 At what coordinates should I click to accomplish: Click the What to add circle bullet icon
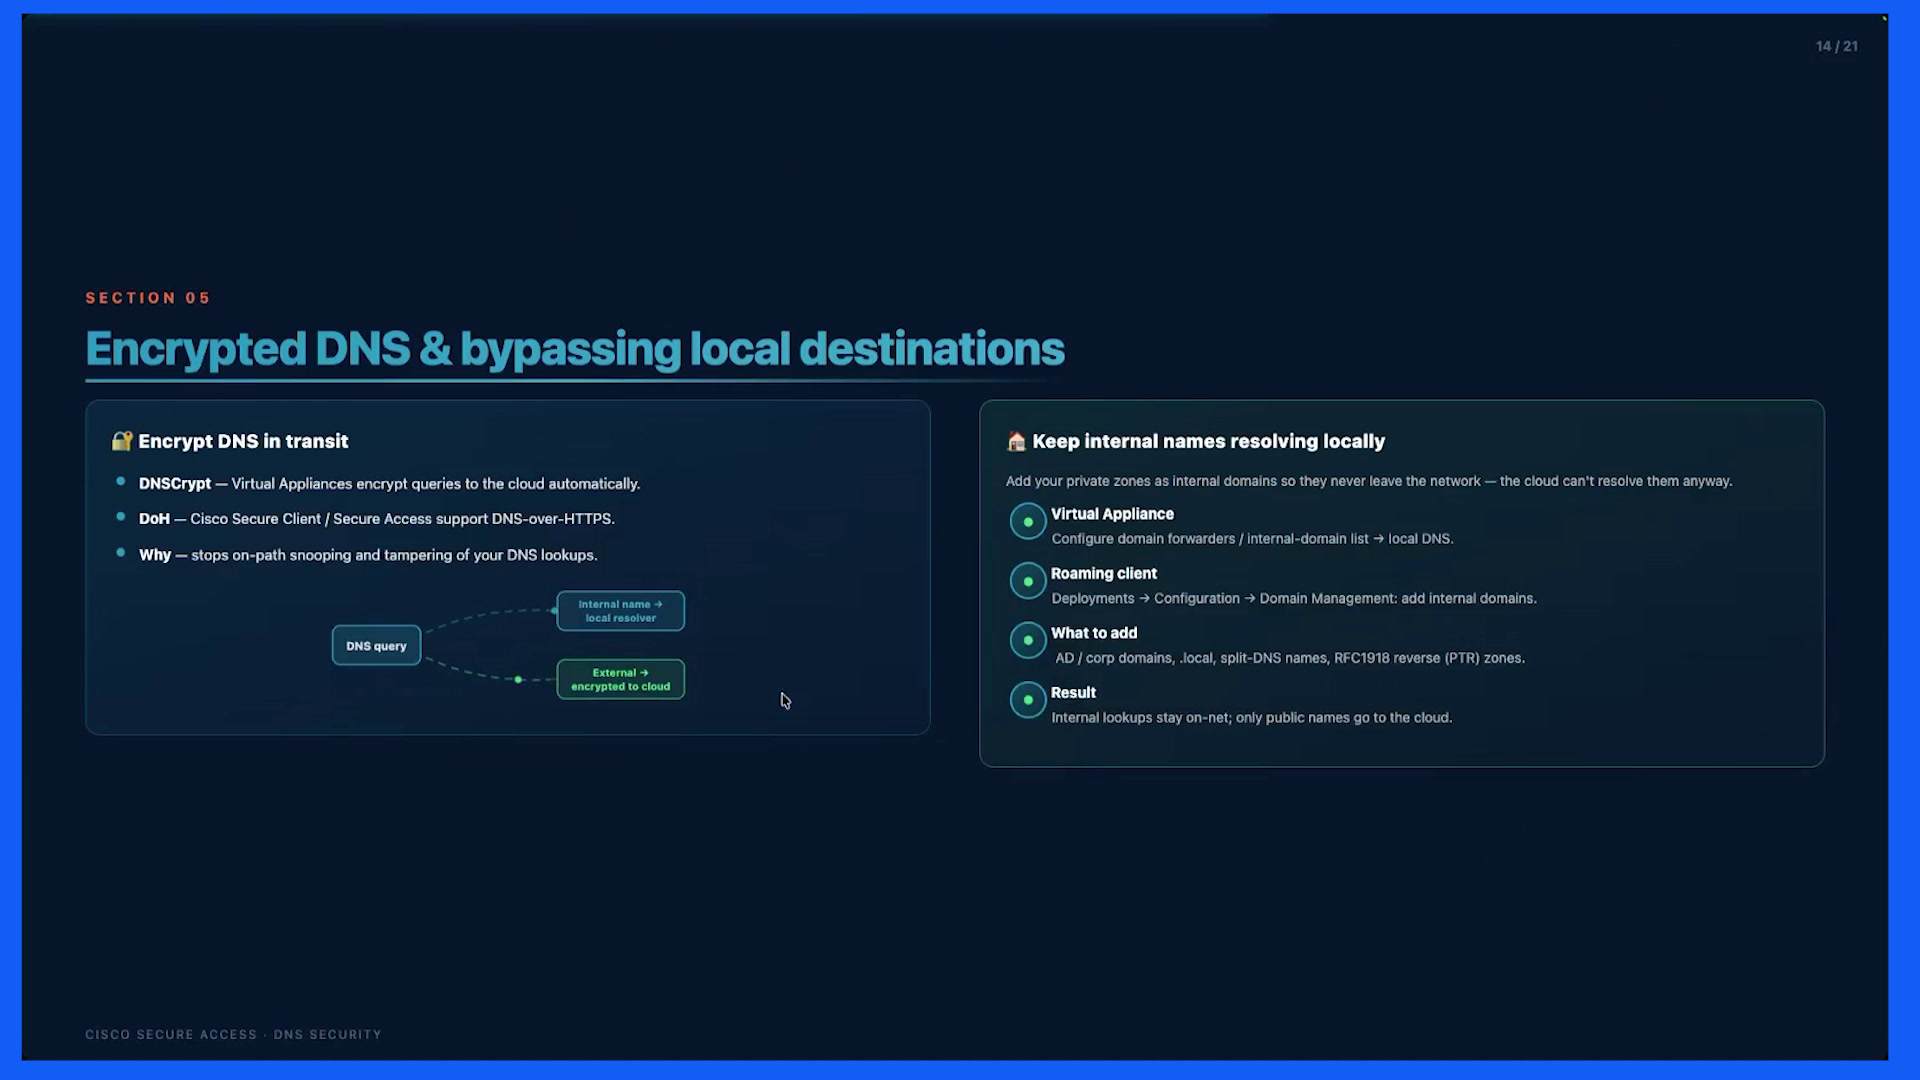pyautogui.click(x=1027, y=641)
